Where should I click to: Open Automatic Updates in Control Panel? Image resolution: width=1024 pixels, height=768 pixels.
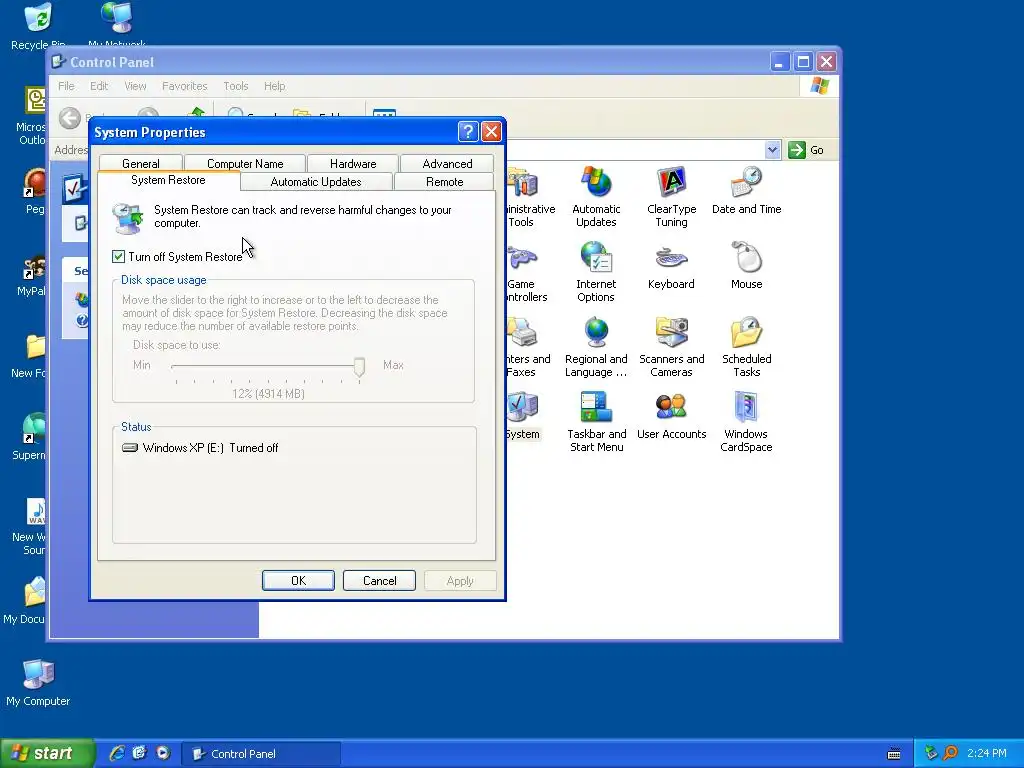click(596, 197)
